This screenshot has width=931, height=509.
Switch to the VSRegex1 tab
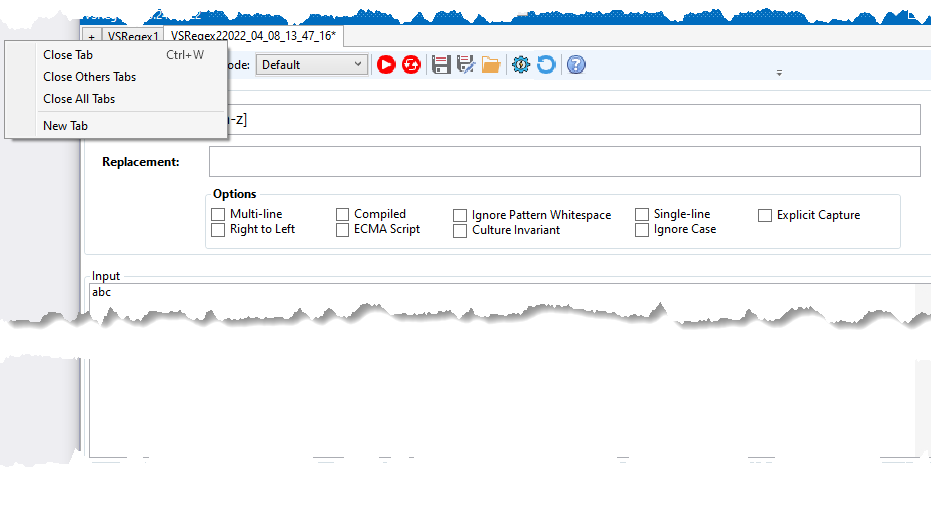coord(133,36)
